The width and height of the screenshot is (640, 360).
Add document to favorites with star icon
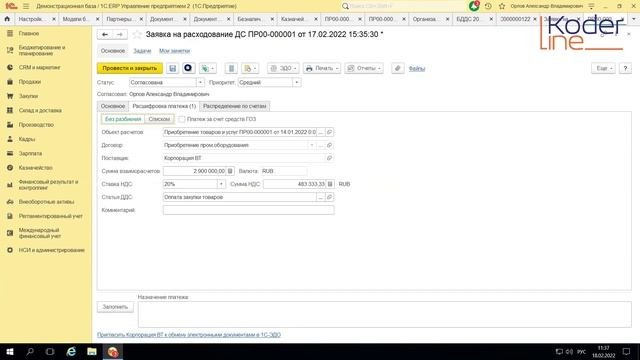137,35
